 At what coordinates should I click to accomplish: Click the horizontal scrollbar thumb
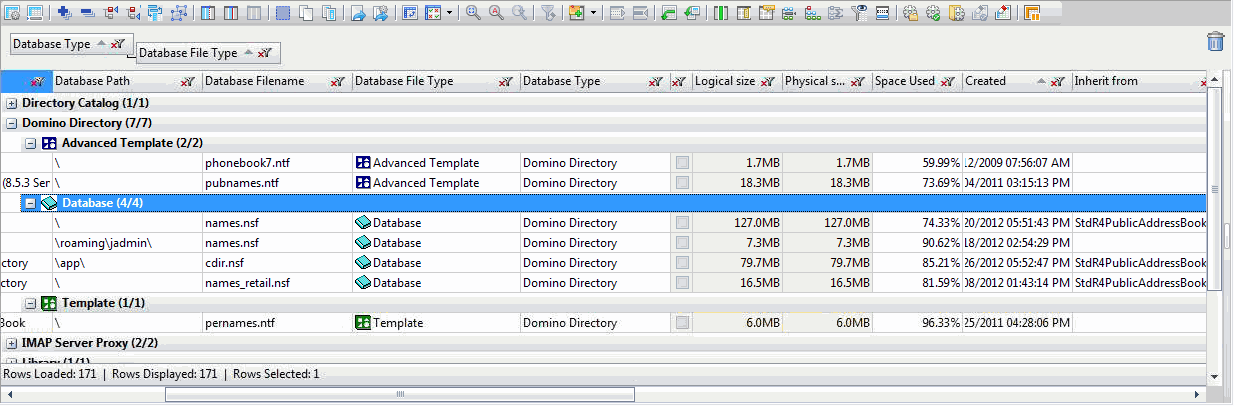400,394
